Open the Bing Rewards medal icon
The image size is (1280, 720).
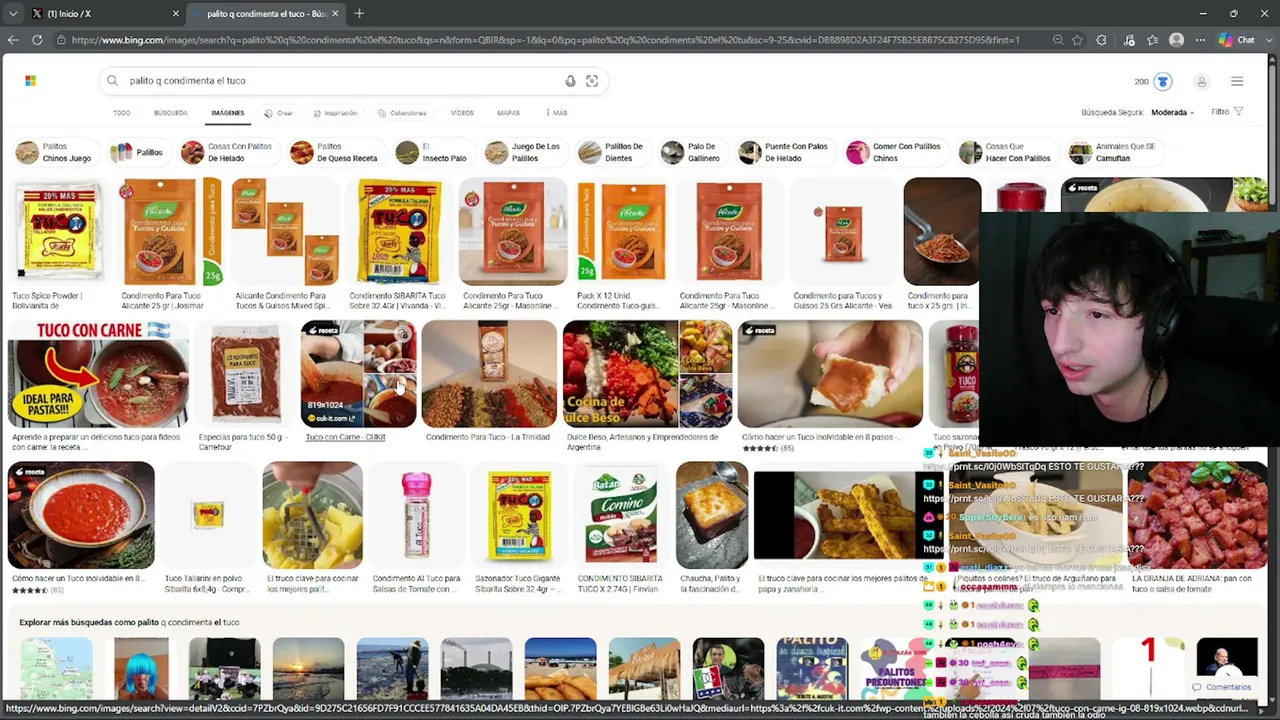coord(1162,81)
